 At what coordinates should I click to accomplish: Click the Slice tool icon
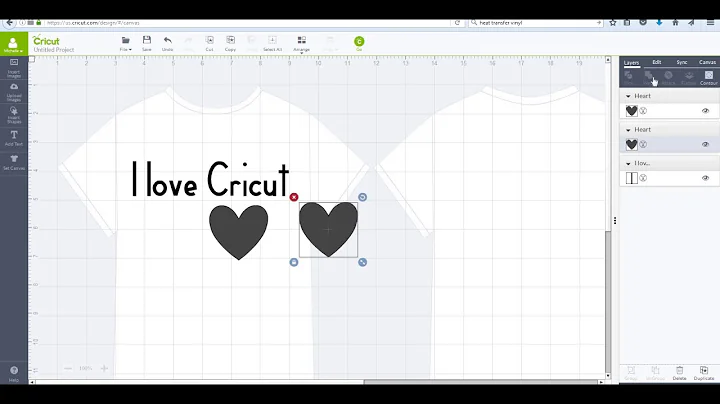(629, 78)
